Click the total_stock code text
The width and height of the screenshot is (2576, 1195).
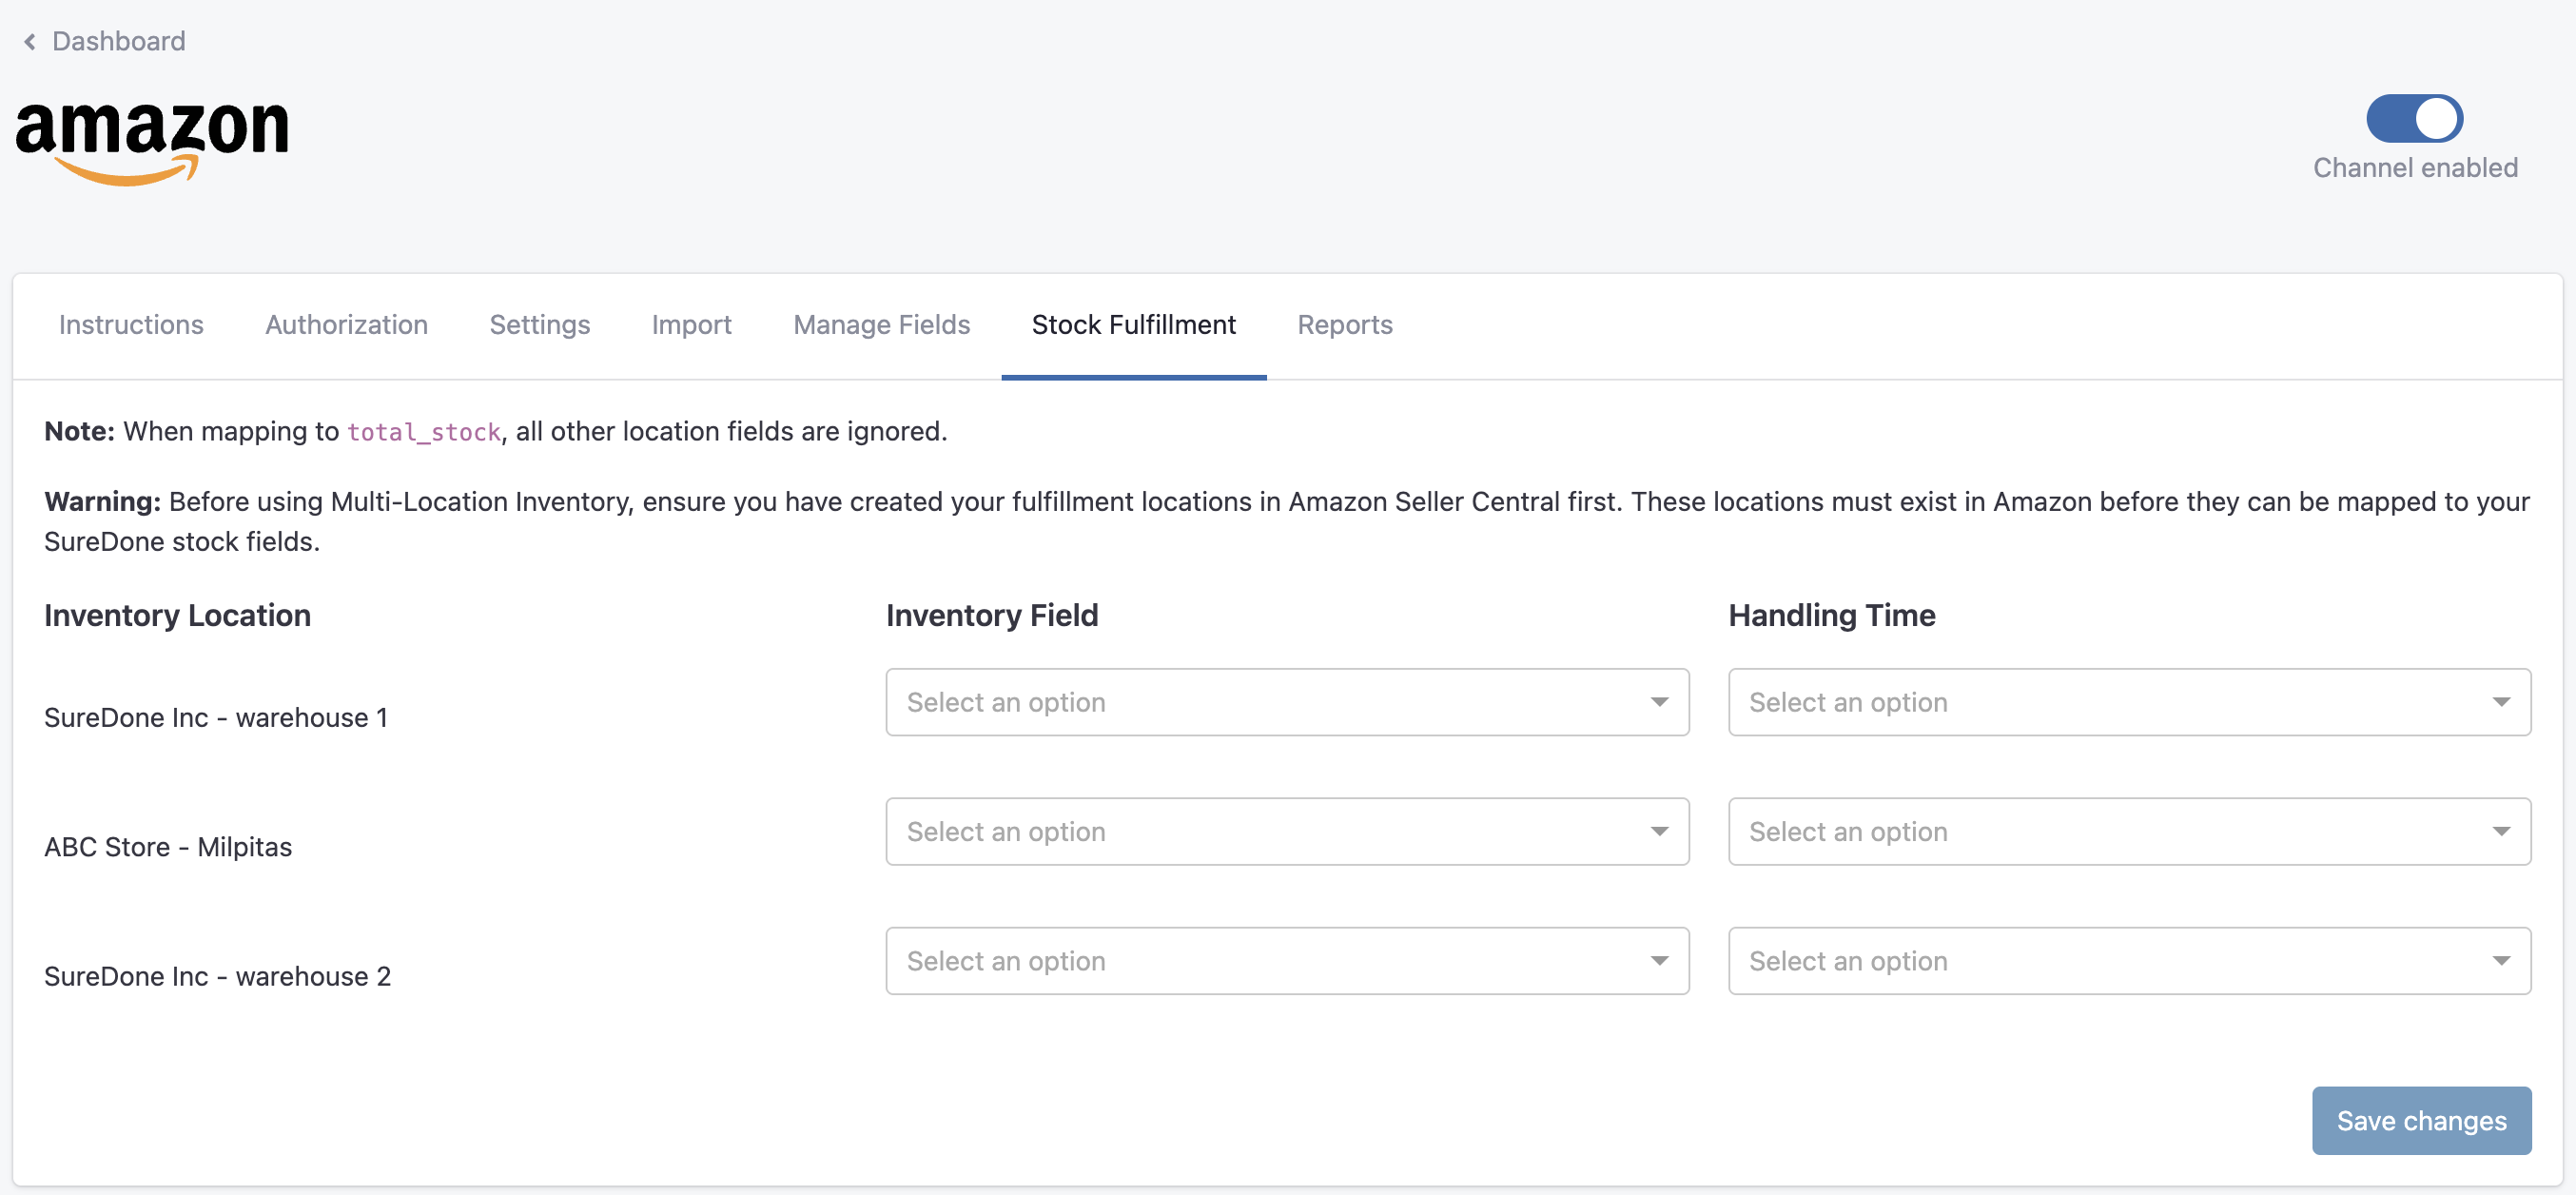tap(423, 432)
